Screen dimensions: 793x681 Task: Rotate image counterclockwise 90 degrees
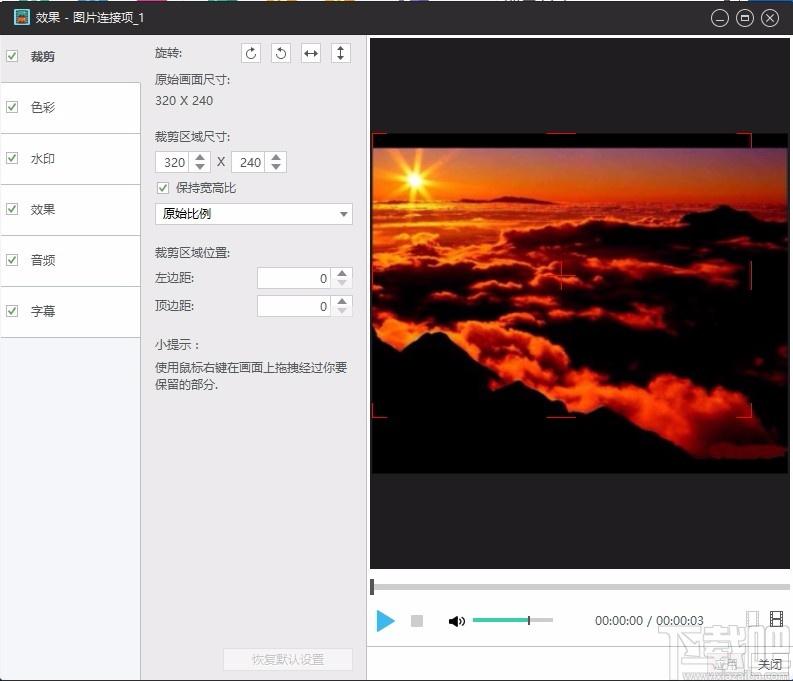(x=281, y=53)
